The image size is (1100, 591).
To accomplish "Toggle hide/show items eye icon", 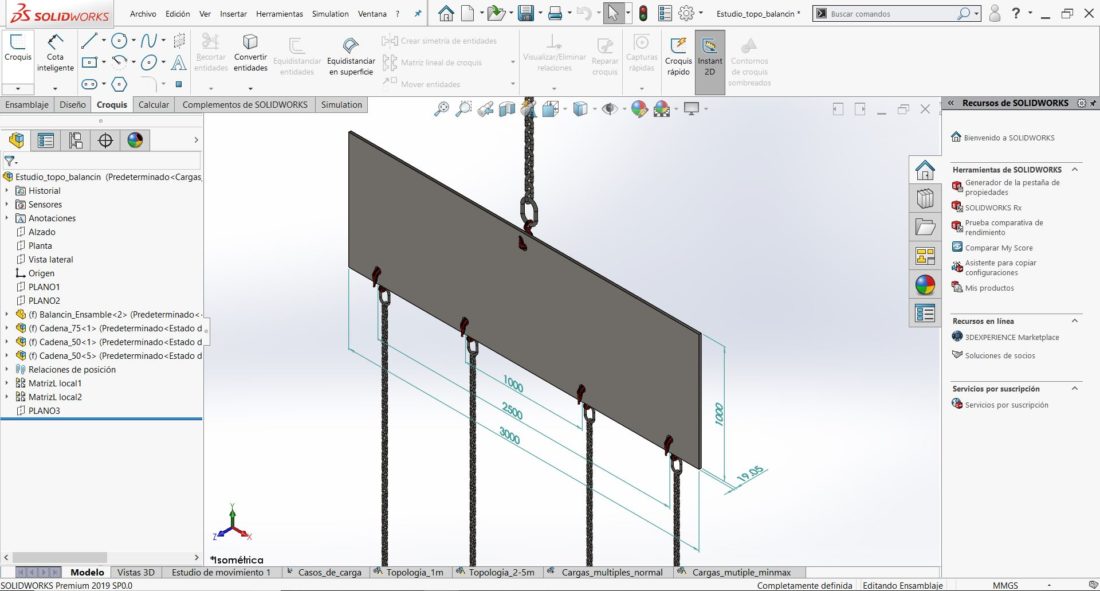I will [610, 109].
